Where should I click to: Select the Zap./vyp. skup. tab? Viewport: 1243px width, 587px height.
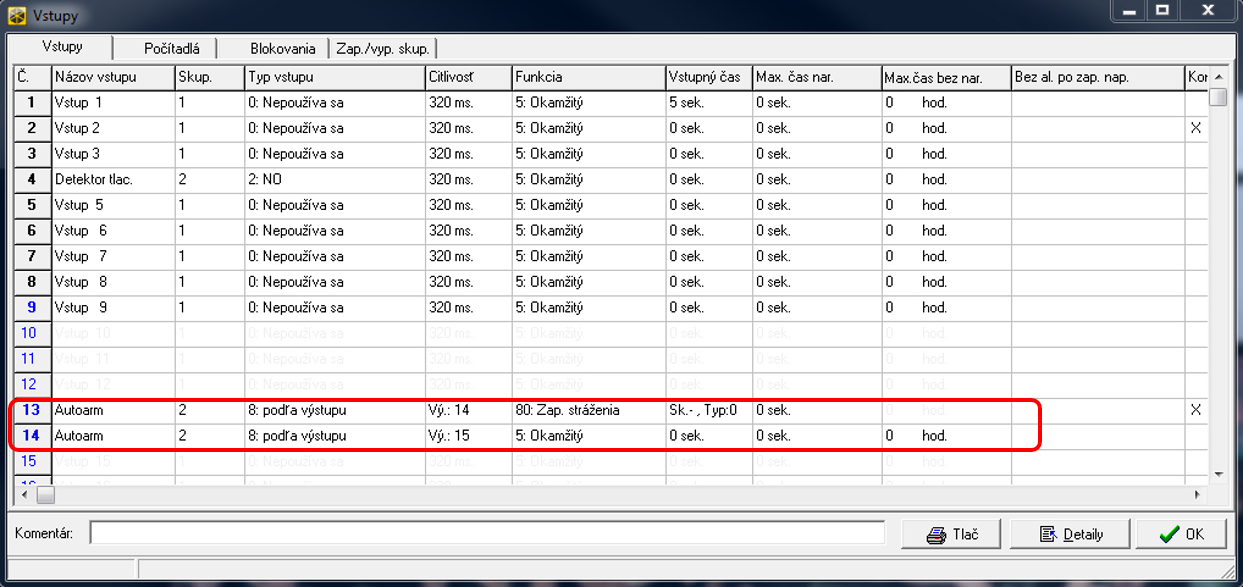click(x=384, y=48)
